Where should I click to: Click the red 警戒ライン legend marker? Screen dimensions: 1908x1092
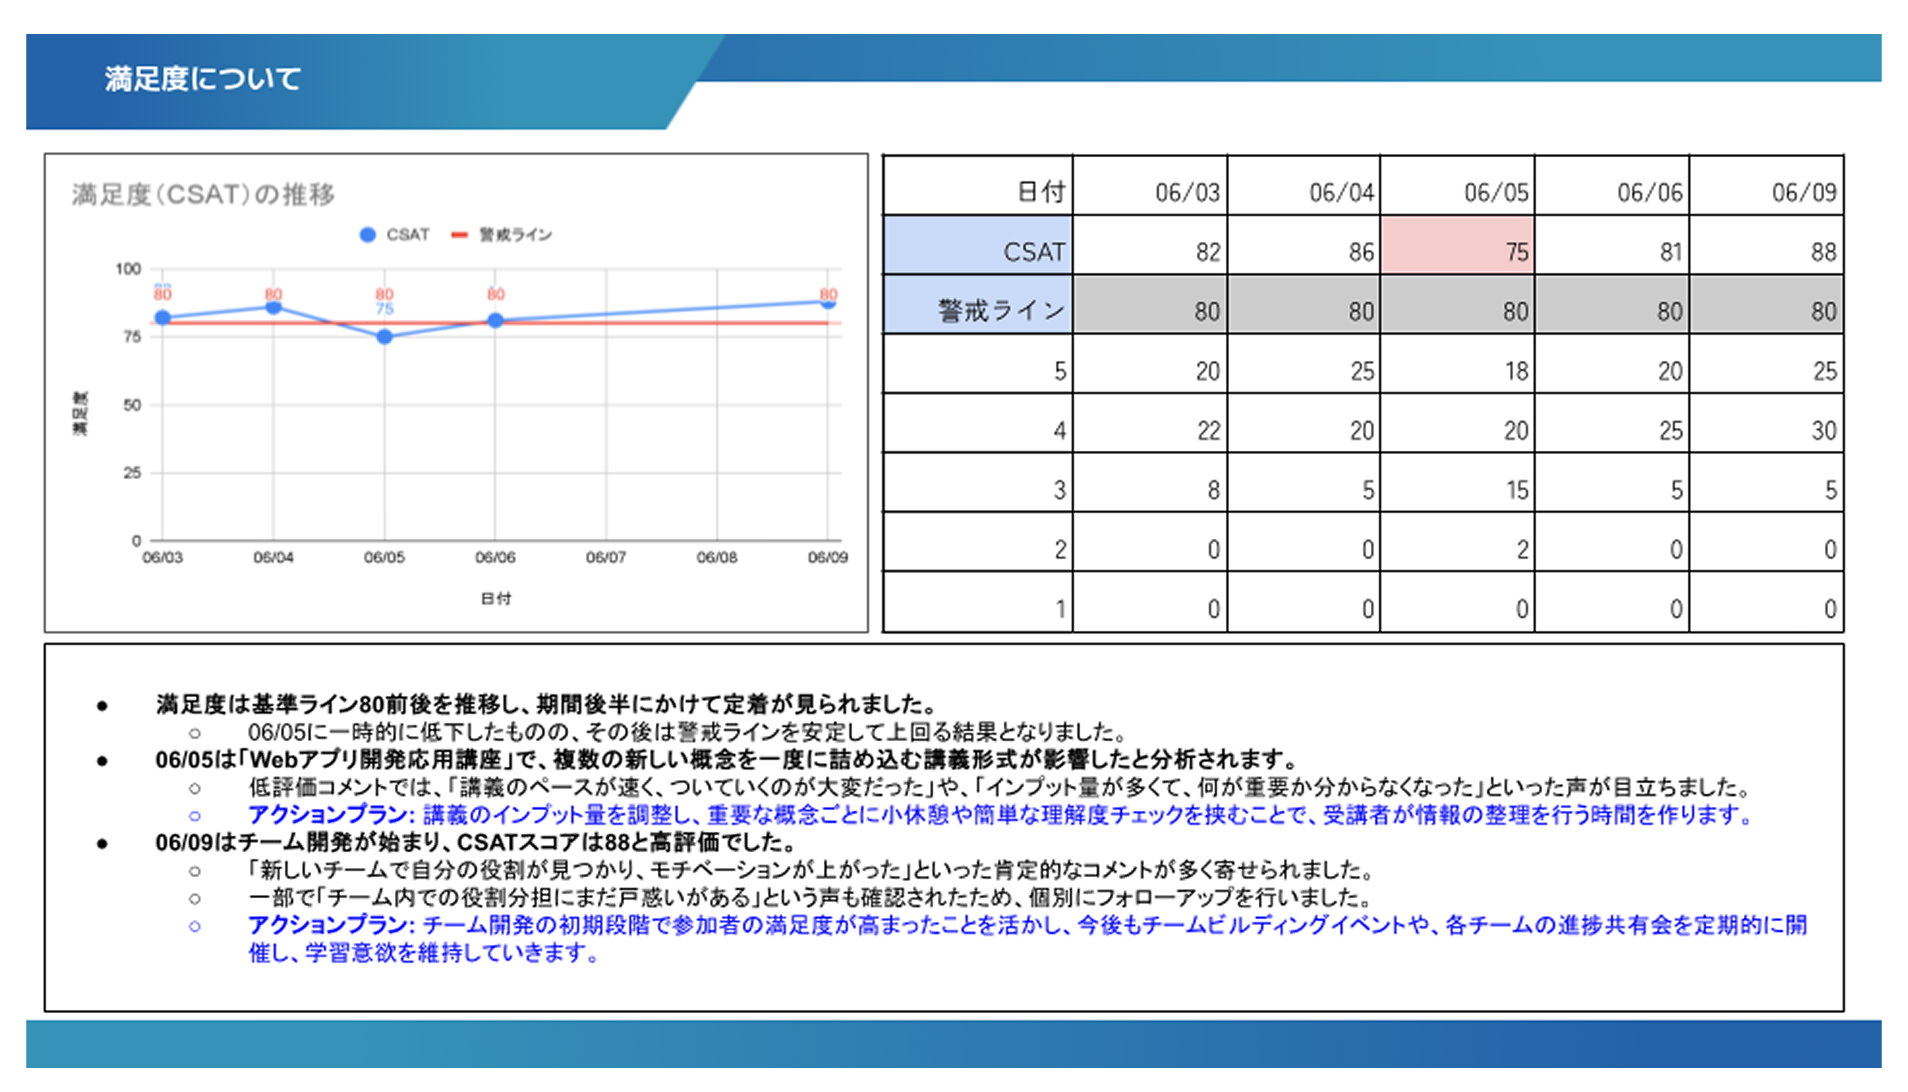459,235
